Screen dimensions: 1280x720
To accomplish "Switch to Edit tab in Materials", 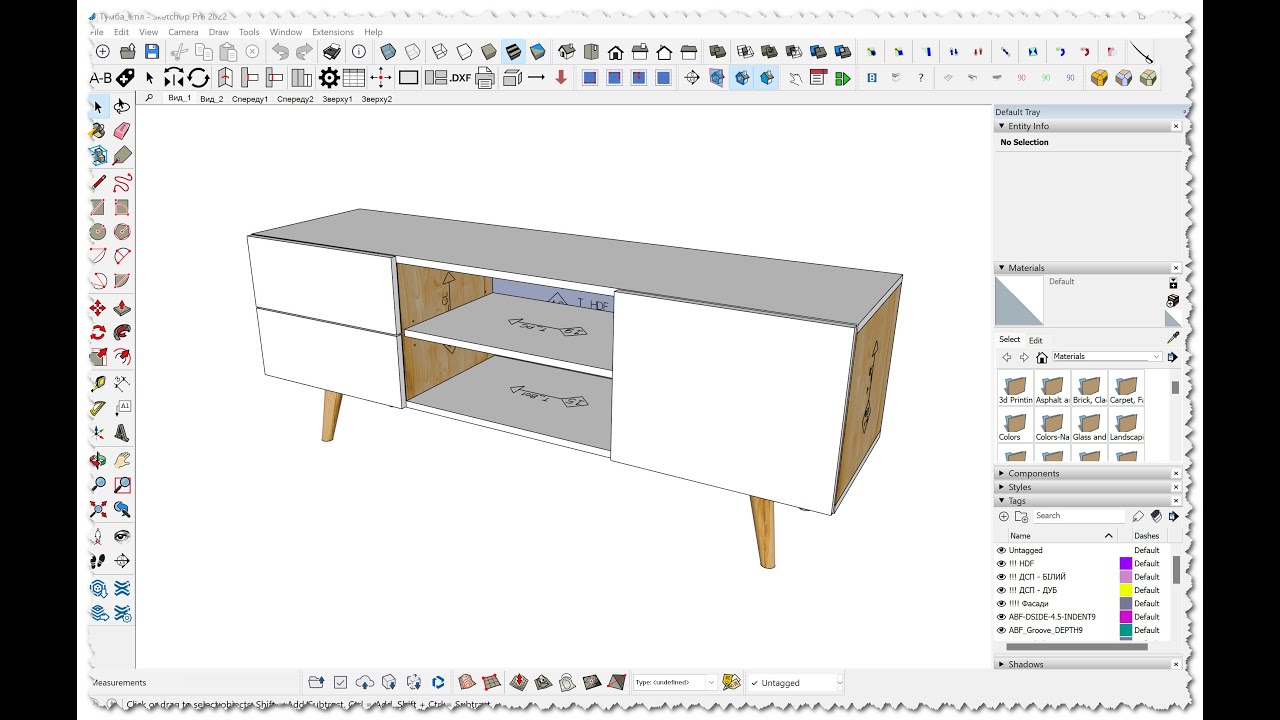I will coord(1036,340).
